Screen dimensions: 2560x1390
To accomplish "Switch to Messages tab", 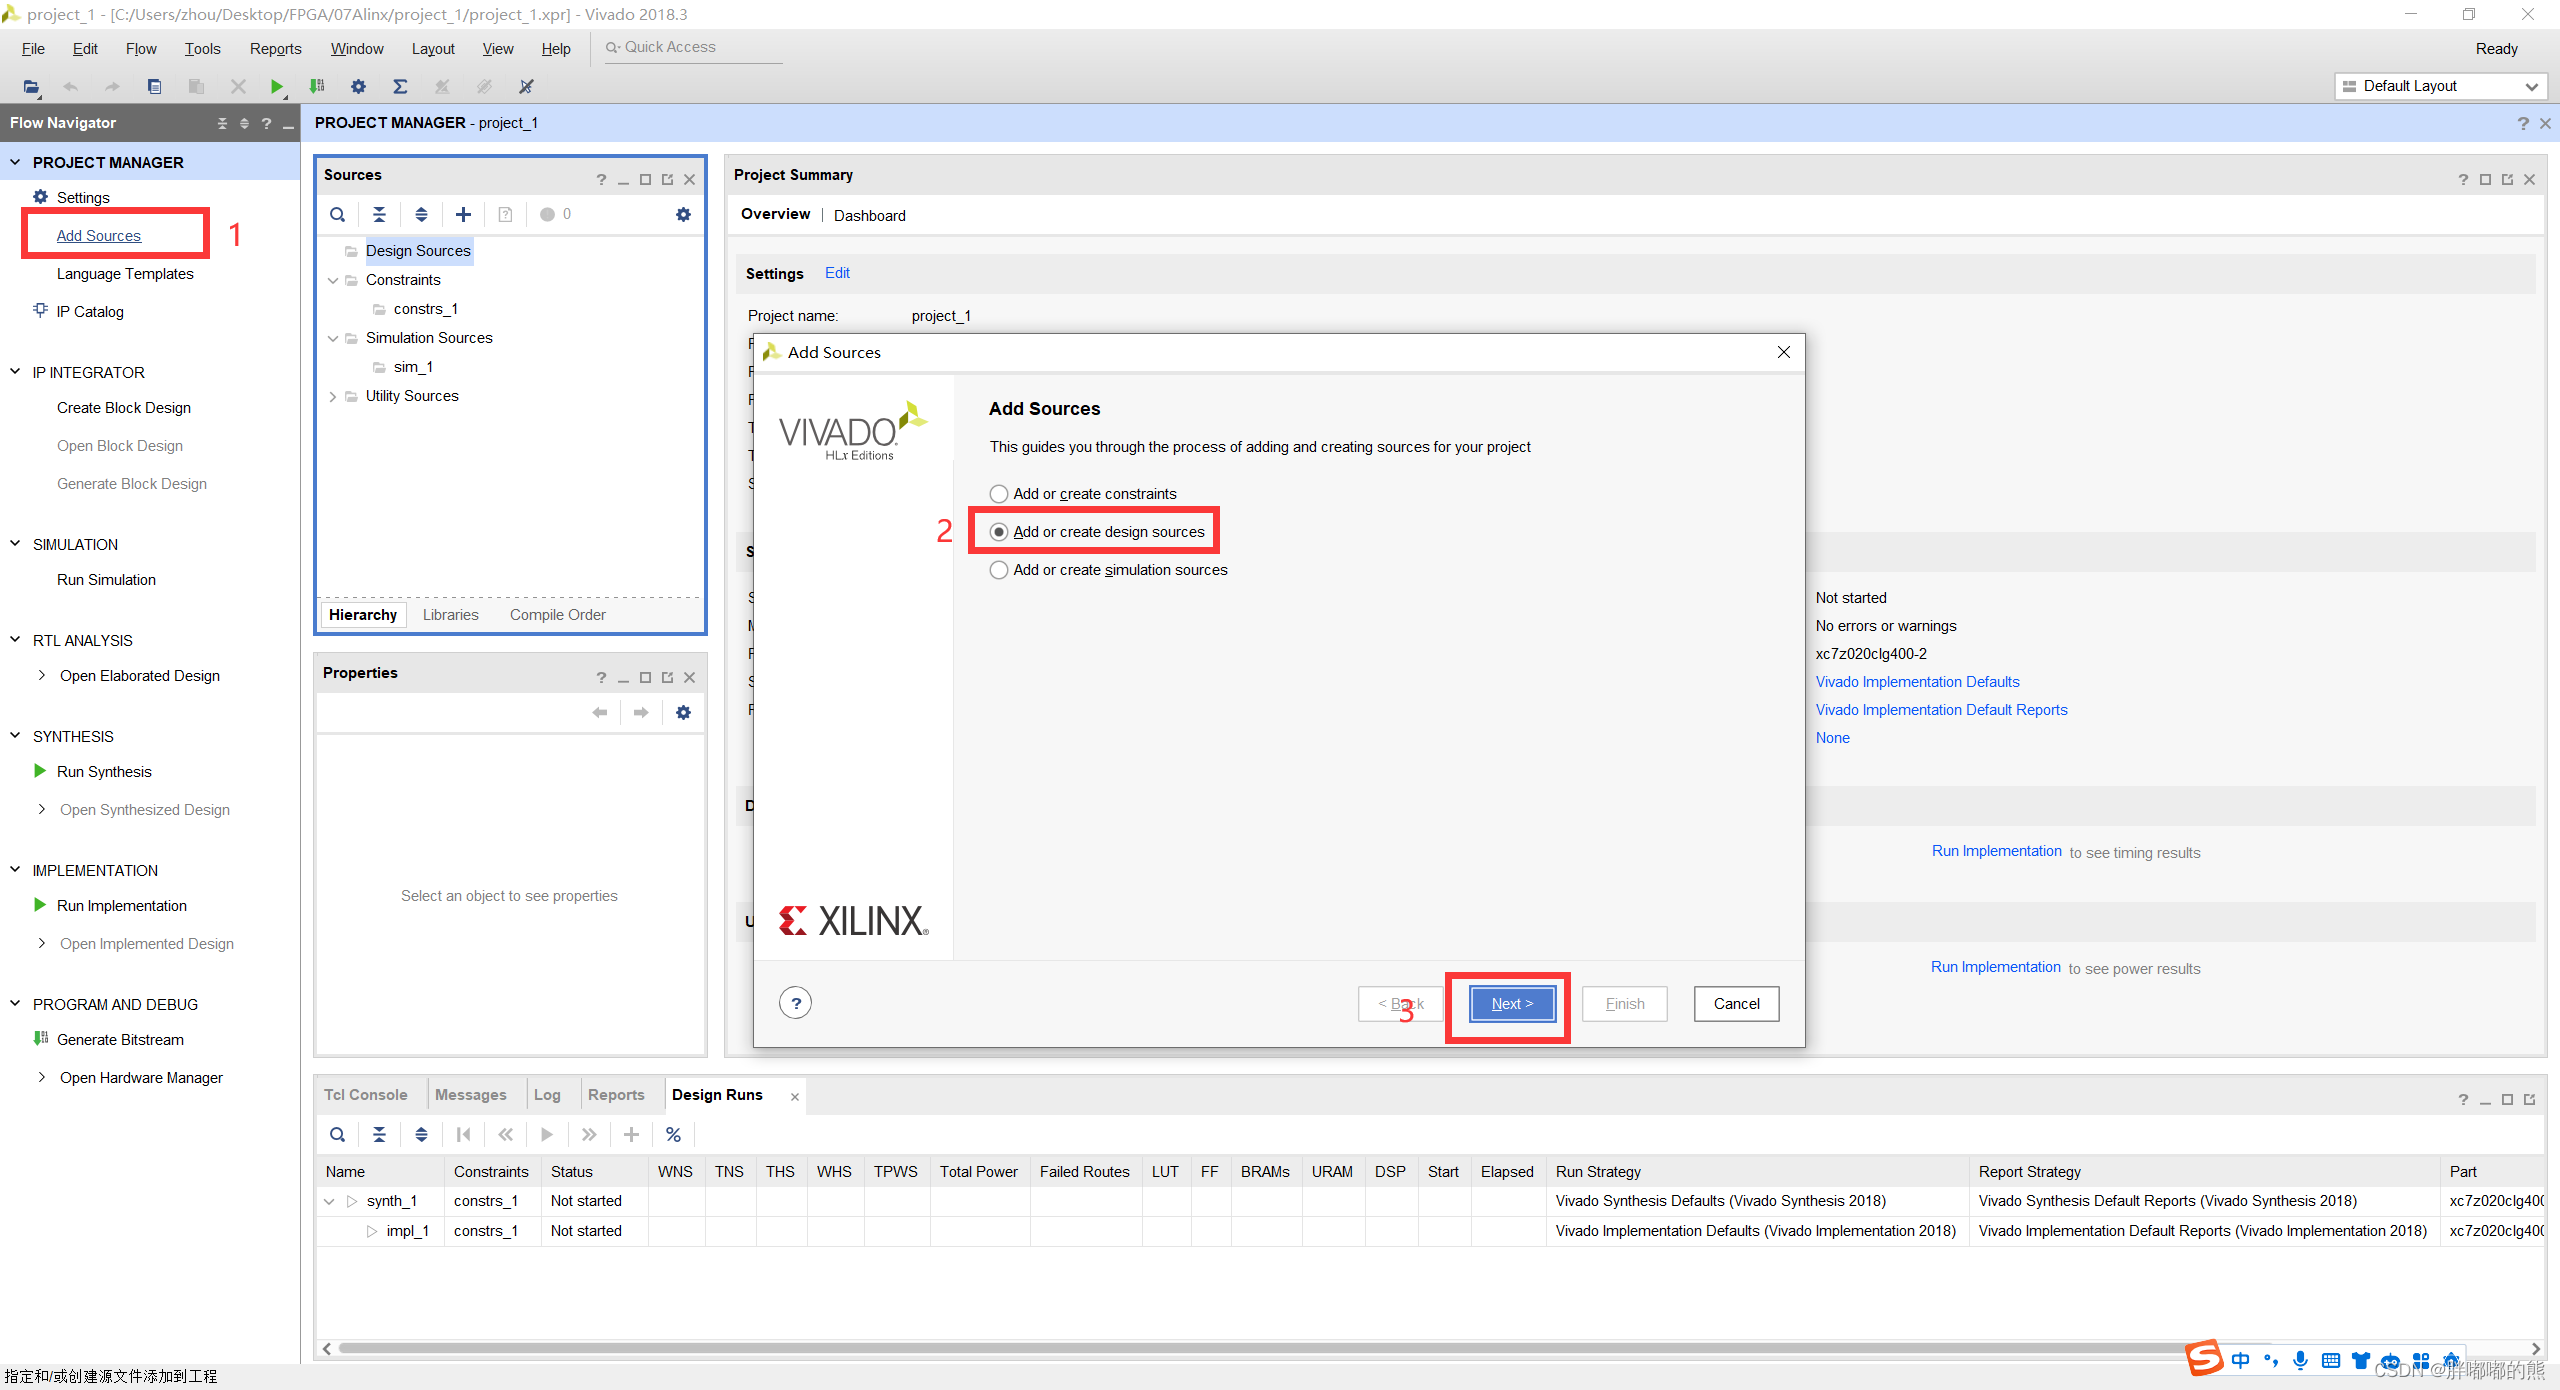I will (470, 1095).
